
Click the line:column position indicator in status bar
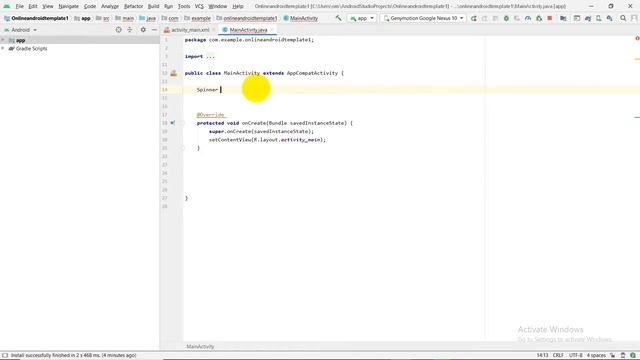542,355
